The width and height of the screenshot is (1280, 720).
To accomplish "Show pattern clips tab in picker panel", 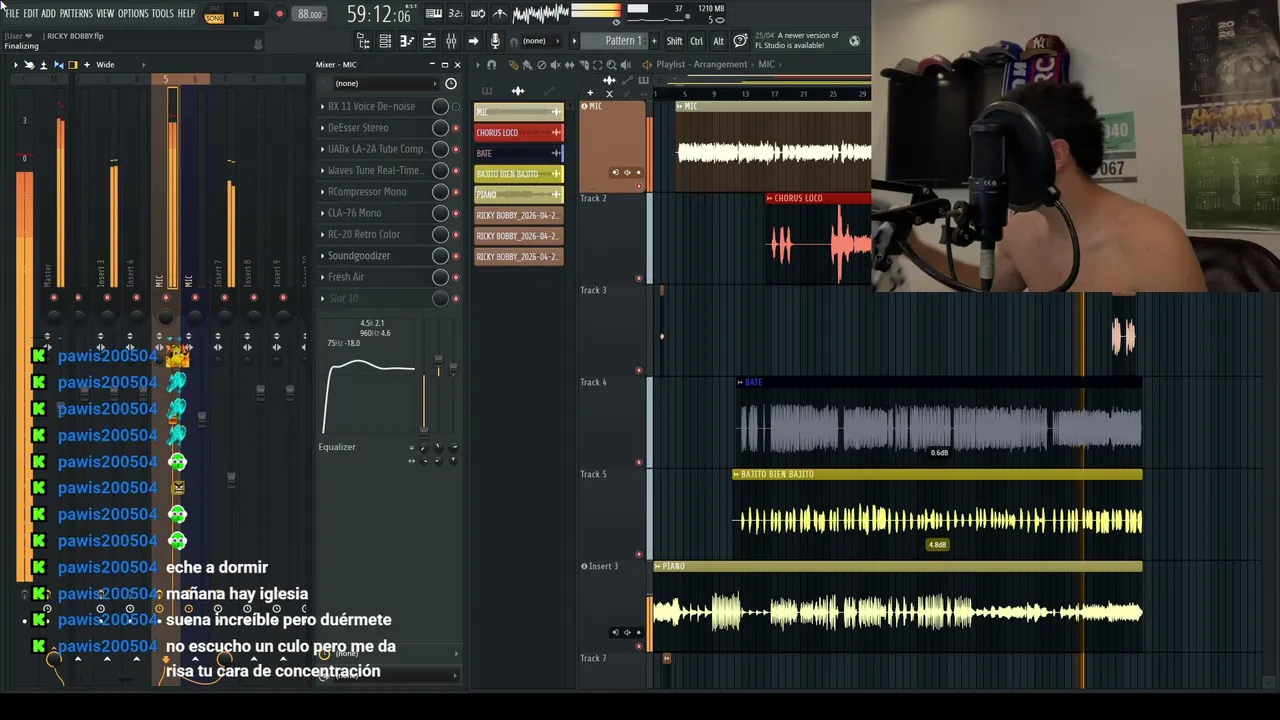I will 487,91.
